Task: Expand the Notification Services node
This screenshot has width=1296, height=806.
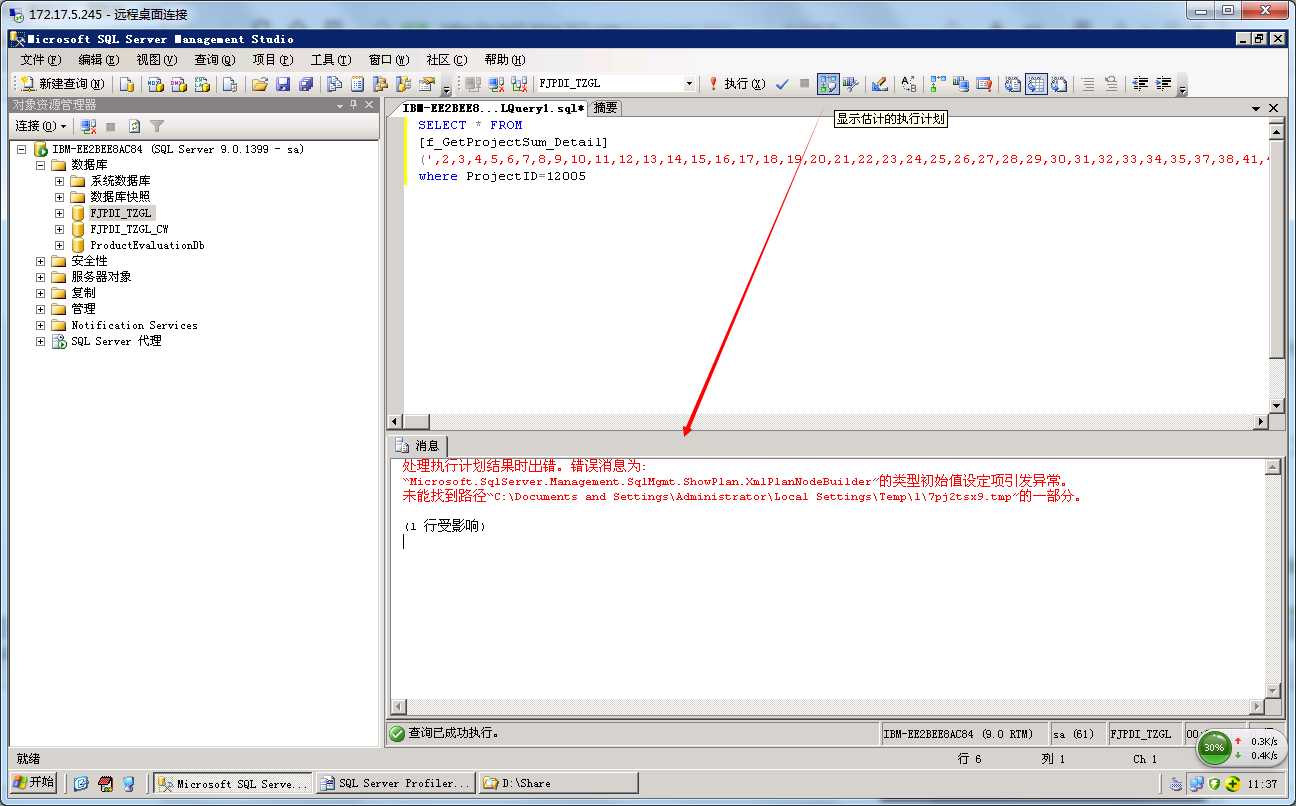Action: (x=41, y=325)
